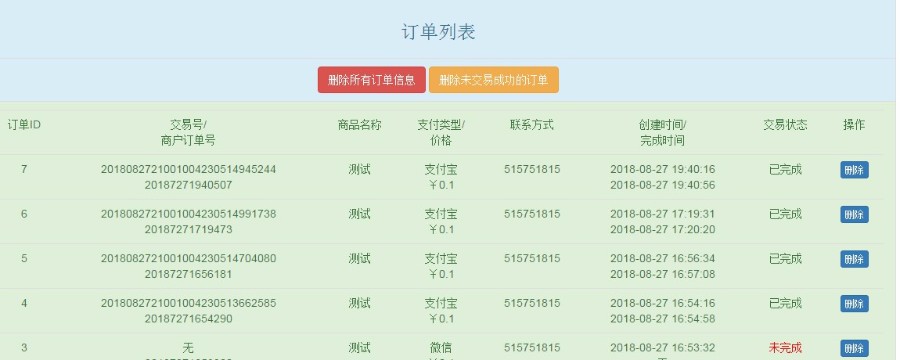Screen dimensions: 900x360
Task: Click the 订单列表 page title
Action: [438, 32]
